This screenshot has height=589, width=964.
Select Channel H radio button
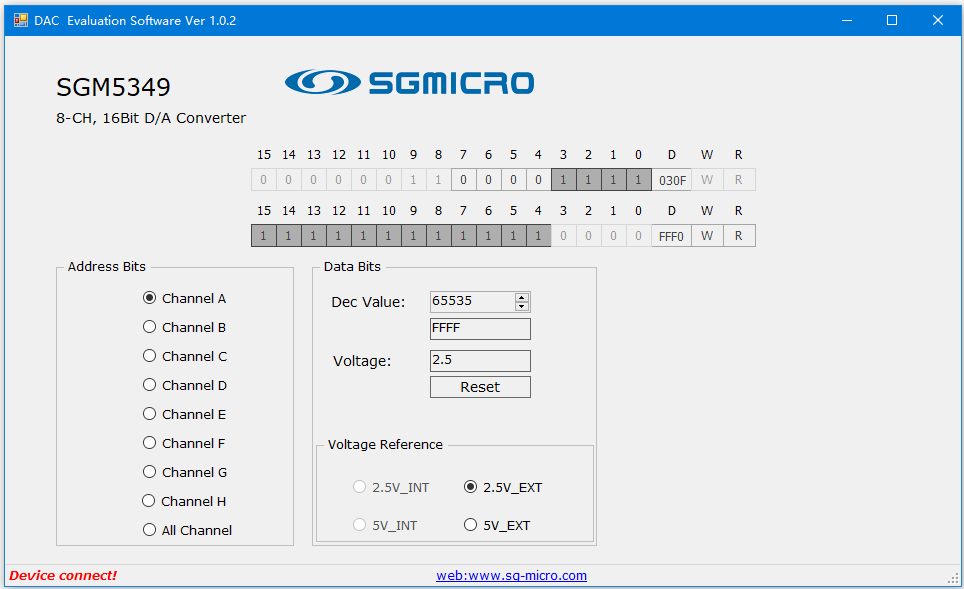[184, 501]
